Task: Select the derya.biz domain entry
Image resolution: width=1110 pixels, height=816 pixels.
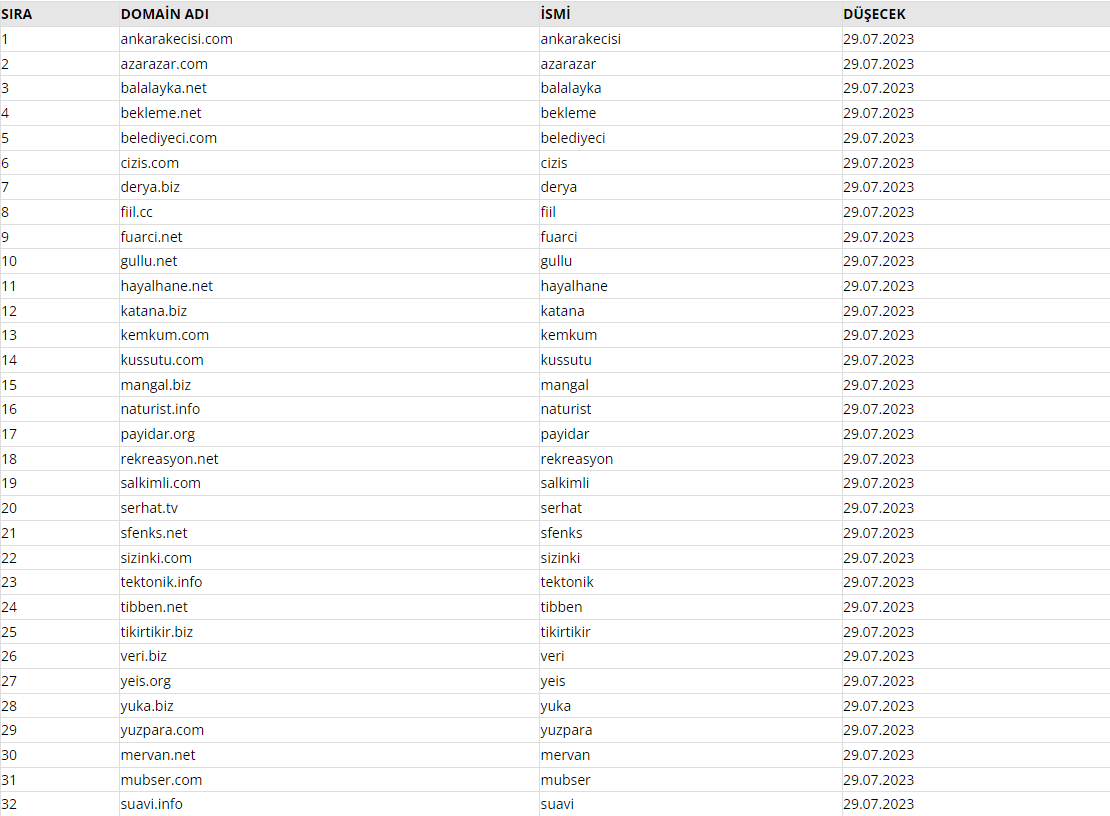Action: pyautogui.click(x=150, y=187)
